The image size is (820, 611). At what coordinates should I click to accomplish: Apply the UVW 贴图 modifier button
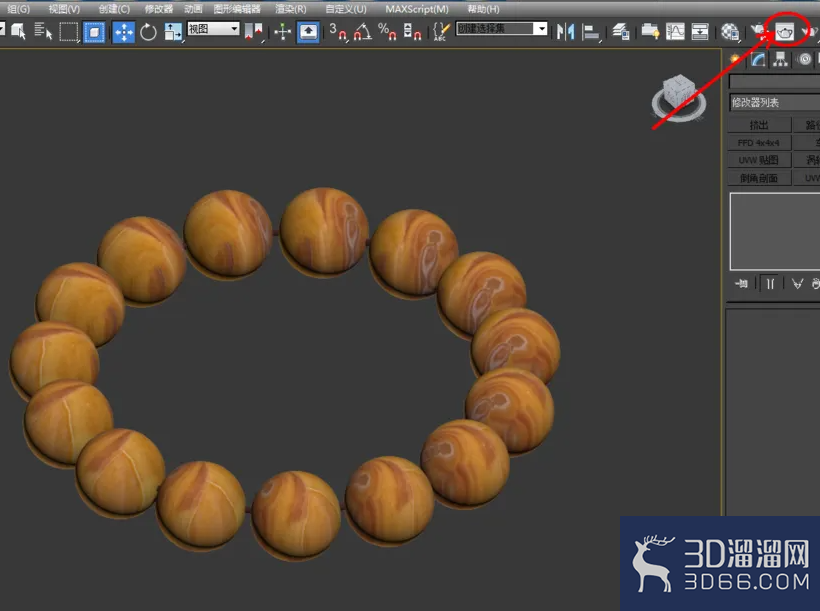pyautogui.click(x=759, y=160)
